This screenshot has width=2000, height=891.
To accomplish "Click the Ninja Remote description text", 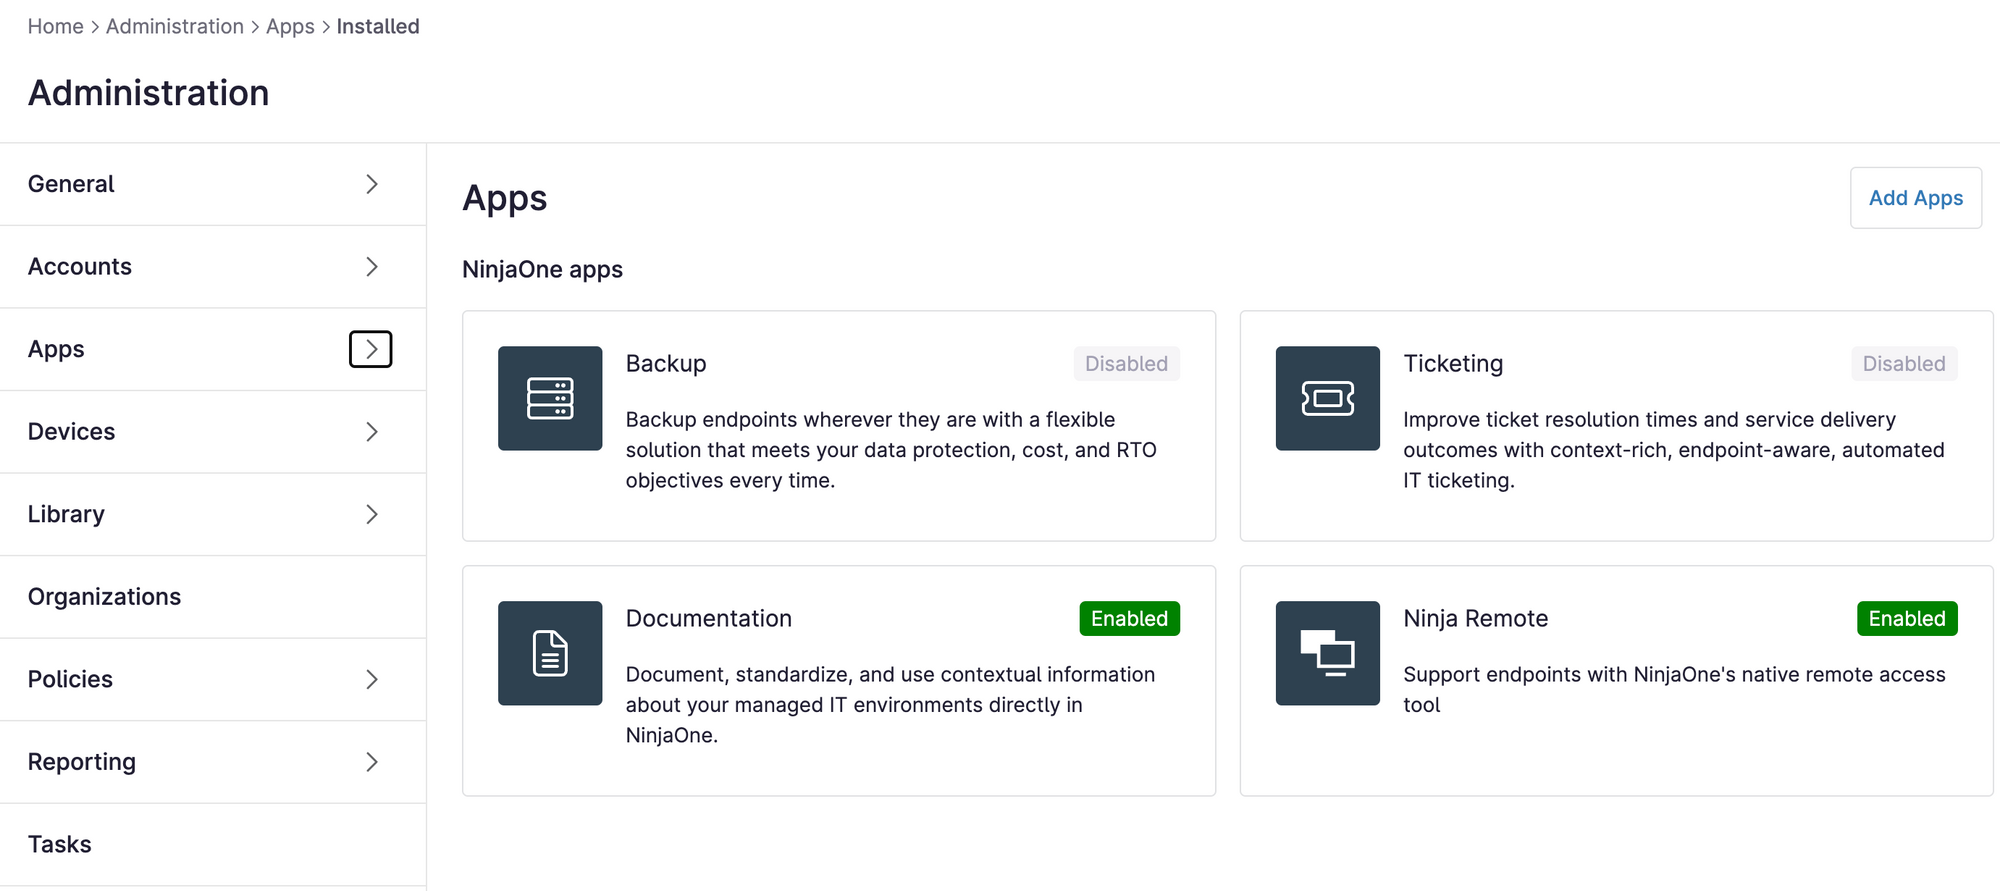I will tap(1674, 690).
